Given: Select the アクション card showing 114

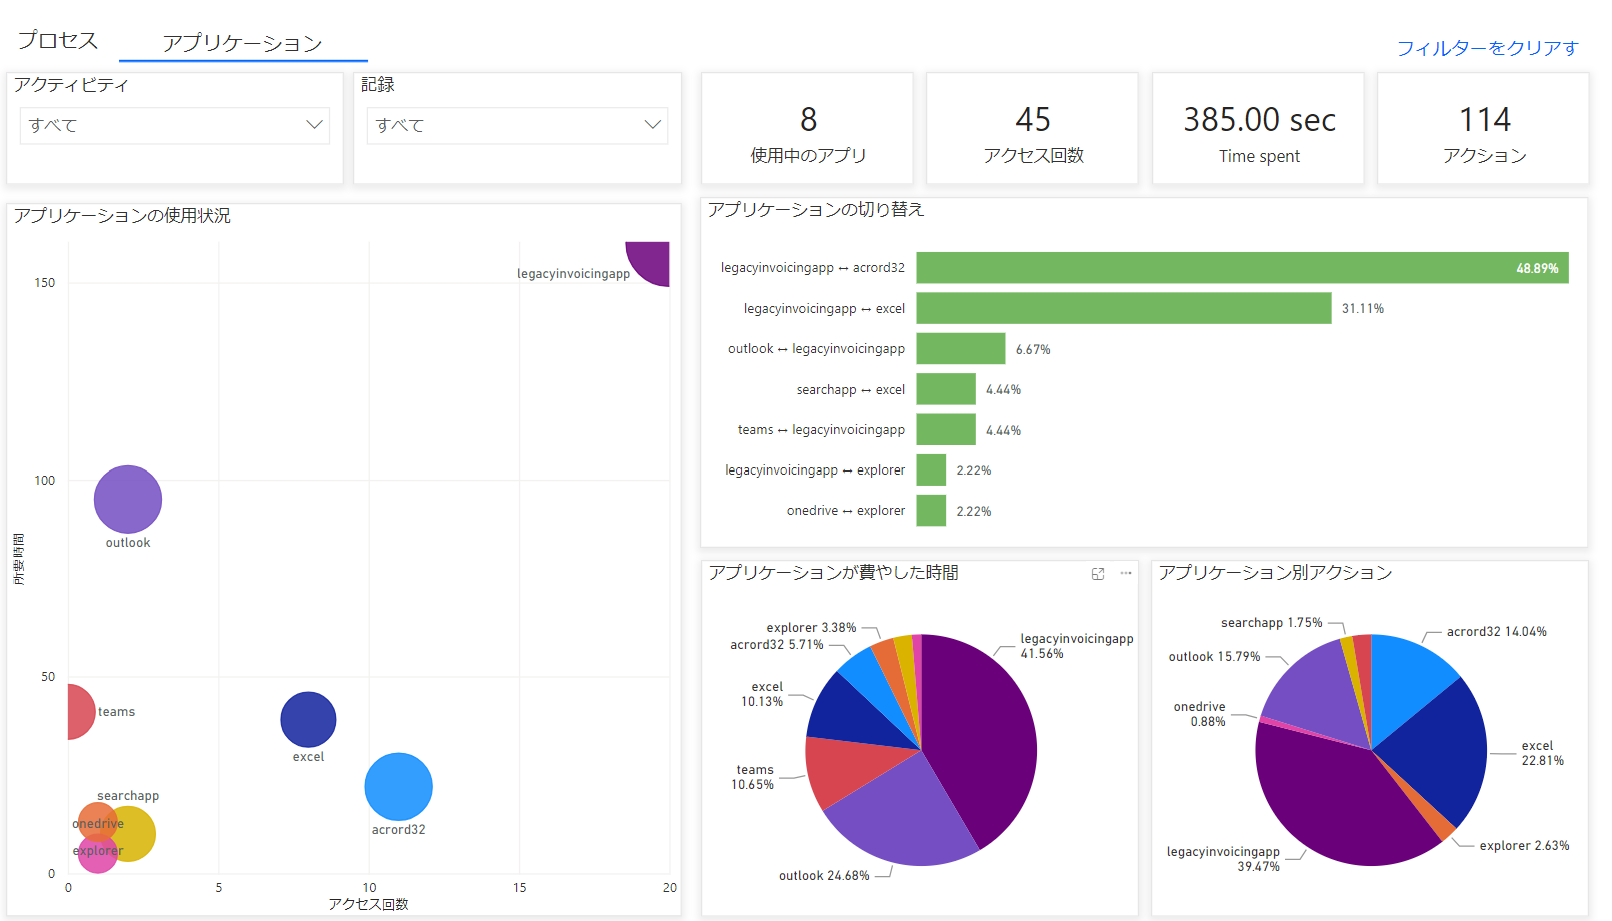Looking at the screenshot, I should [x=1484, y=128].
